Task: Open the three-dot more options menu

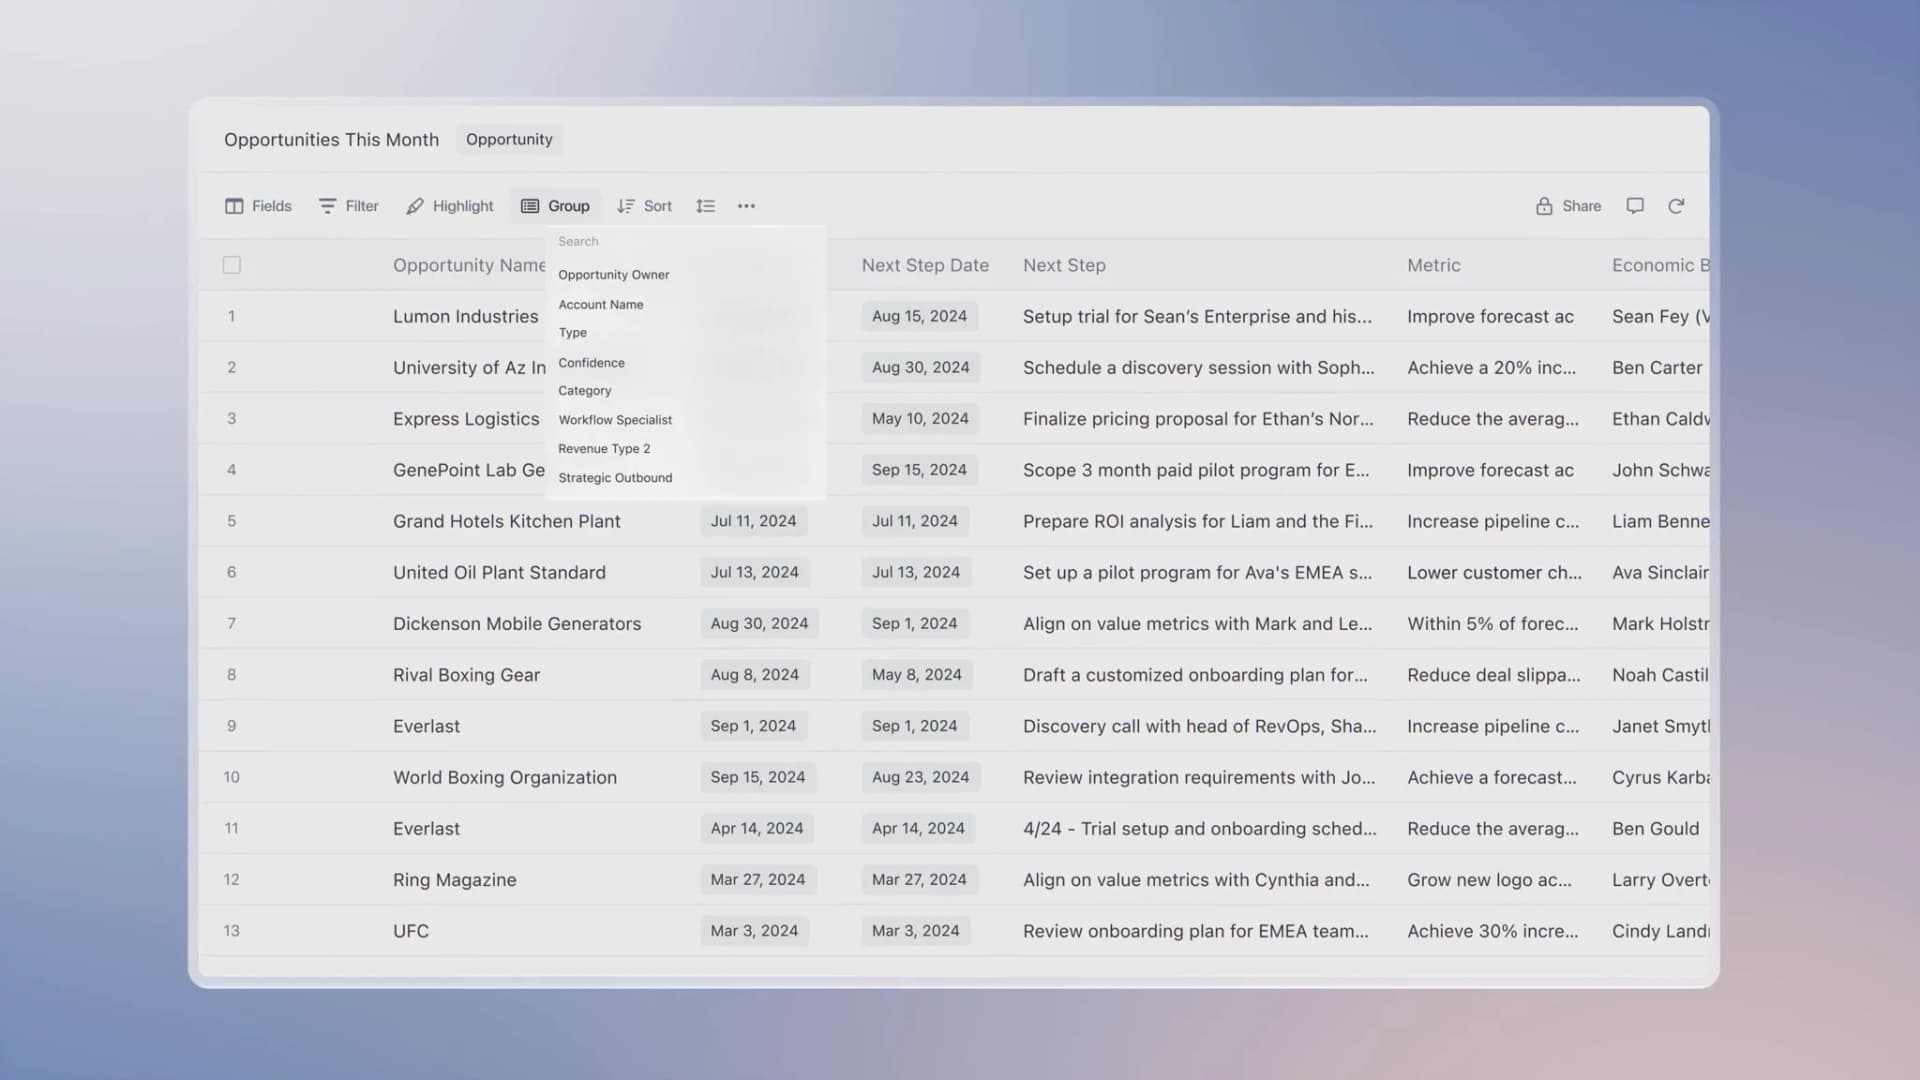Action: 746,206
